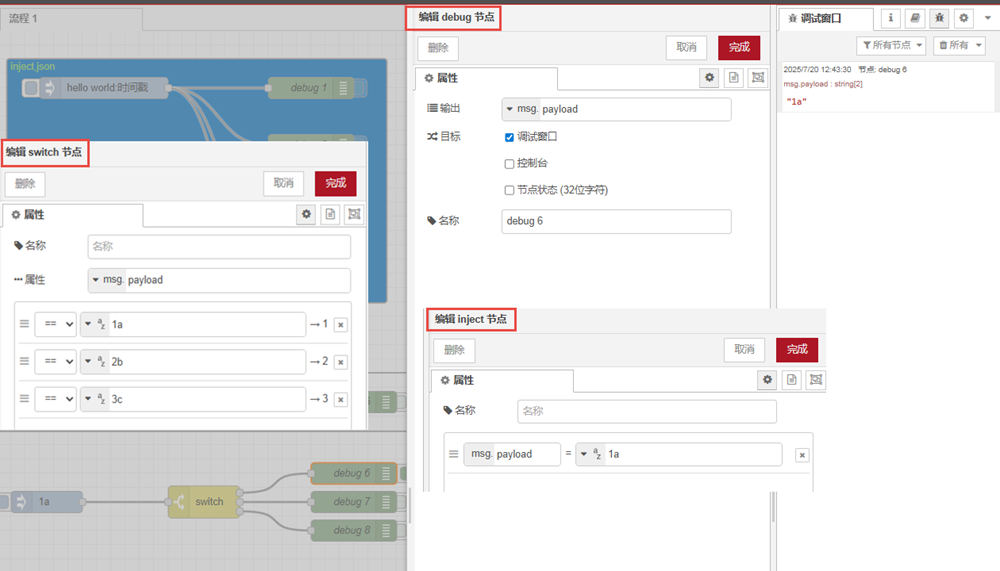The width and height of the screenshot is (1000, 571).
Task: Open the value type selector for rule 2b
Action: [x=94, y=362]
